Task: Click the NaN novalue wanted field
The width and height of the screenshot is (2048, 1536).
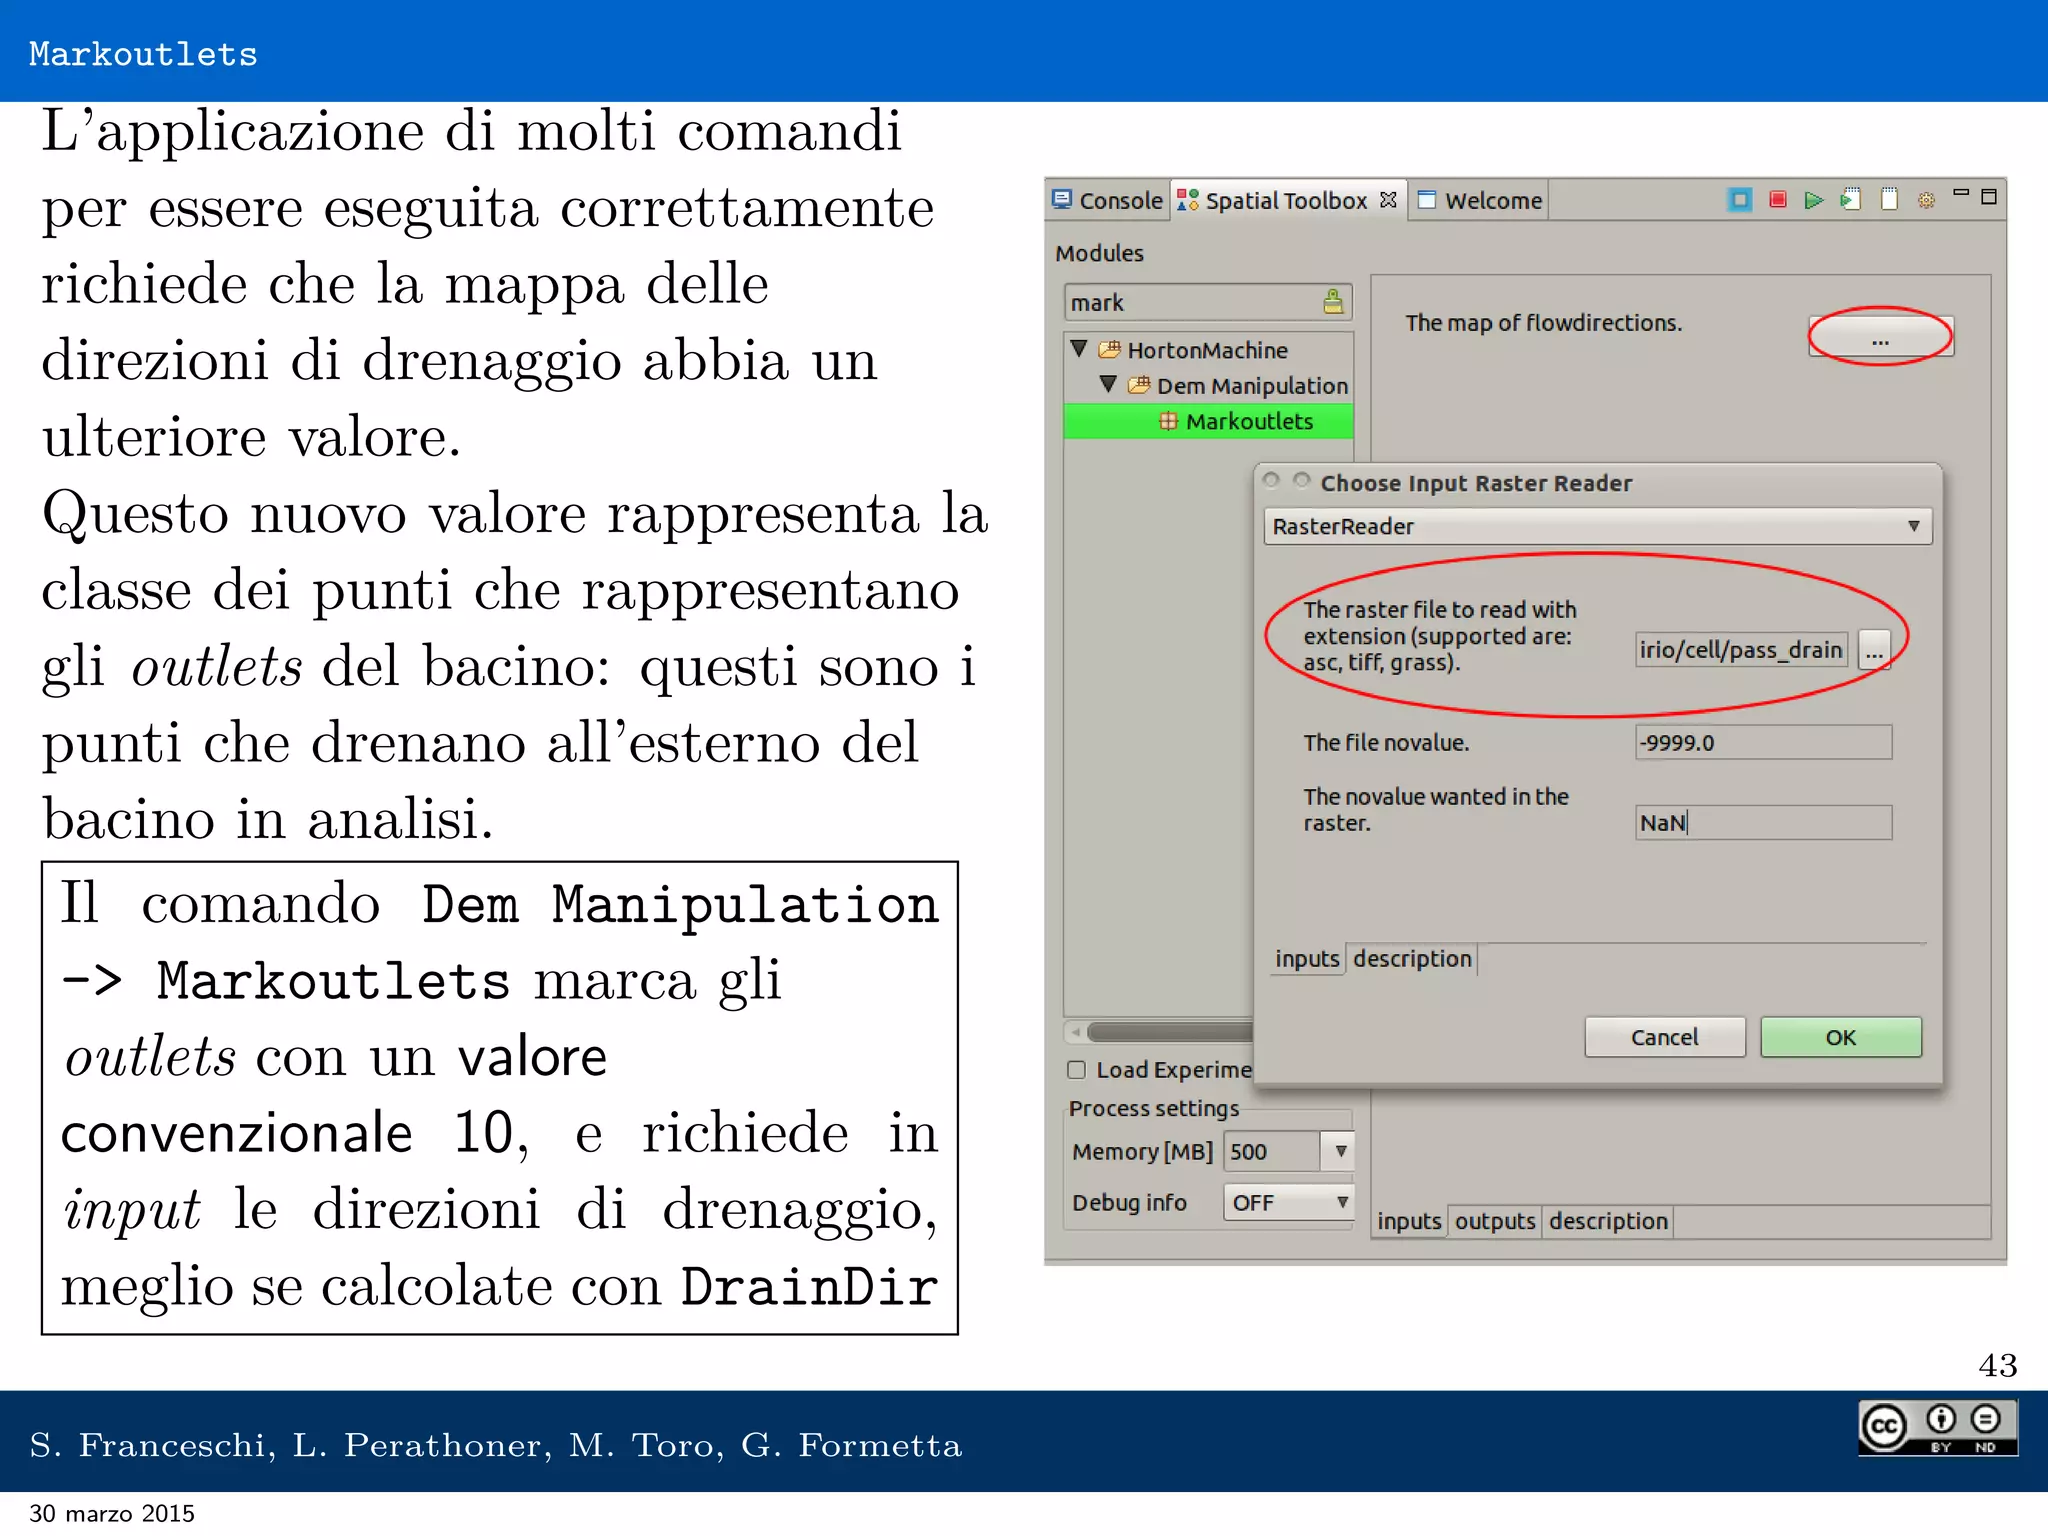Action: (1764, 822)
